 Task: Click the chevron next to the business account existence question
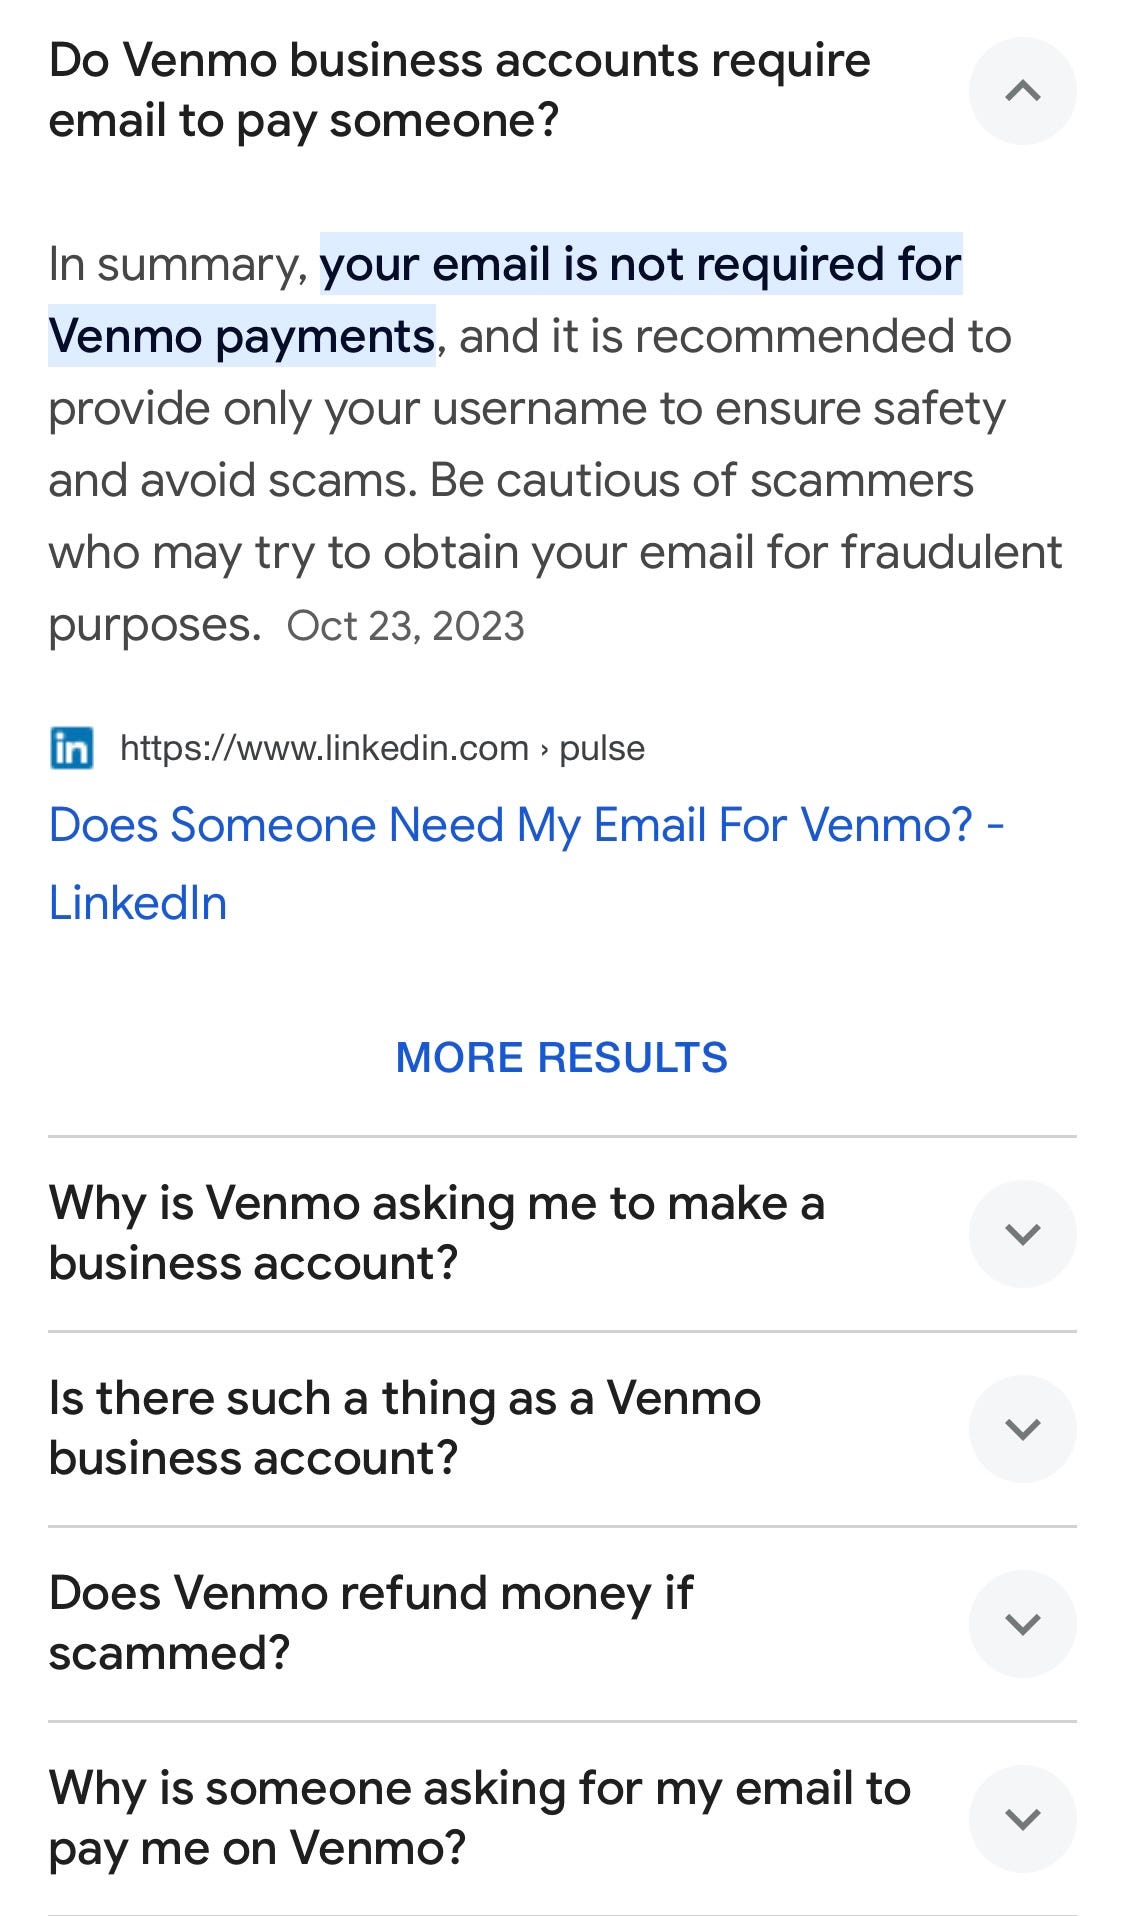click(1022, 1428)
